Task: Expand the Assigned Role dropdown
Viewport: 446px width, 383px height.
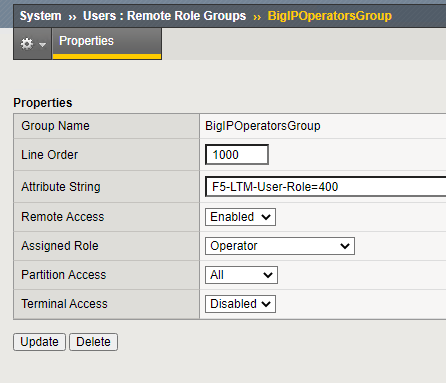Action: tap(280, 246)
